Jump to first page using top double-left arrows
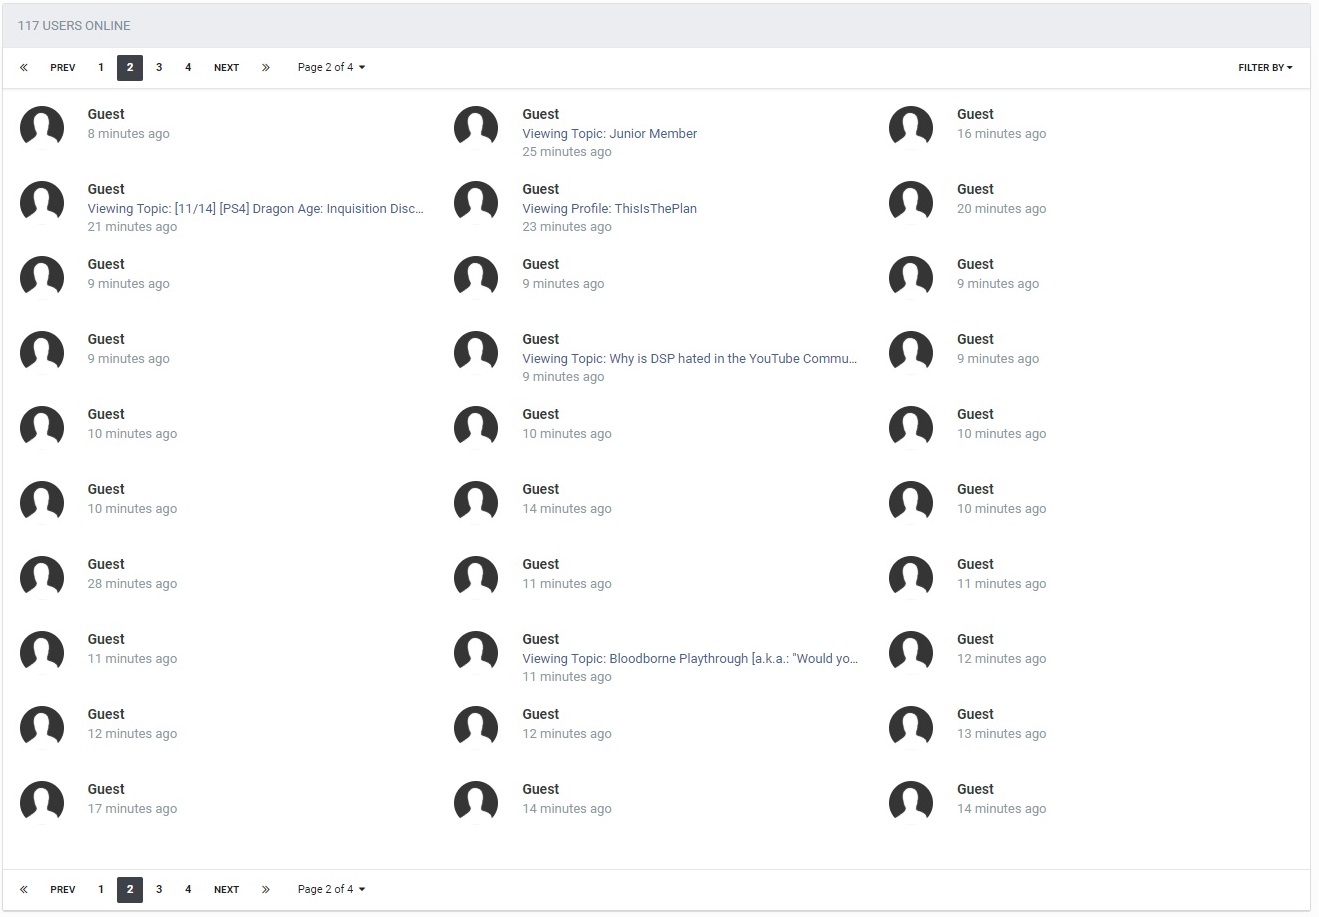This screenshot has height=917, width=1319. [x=24, y=68]
